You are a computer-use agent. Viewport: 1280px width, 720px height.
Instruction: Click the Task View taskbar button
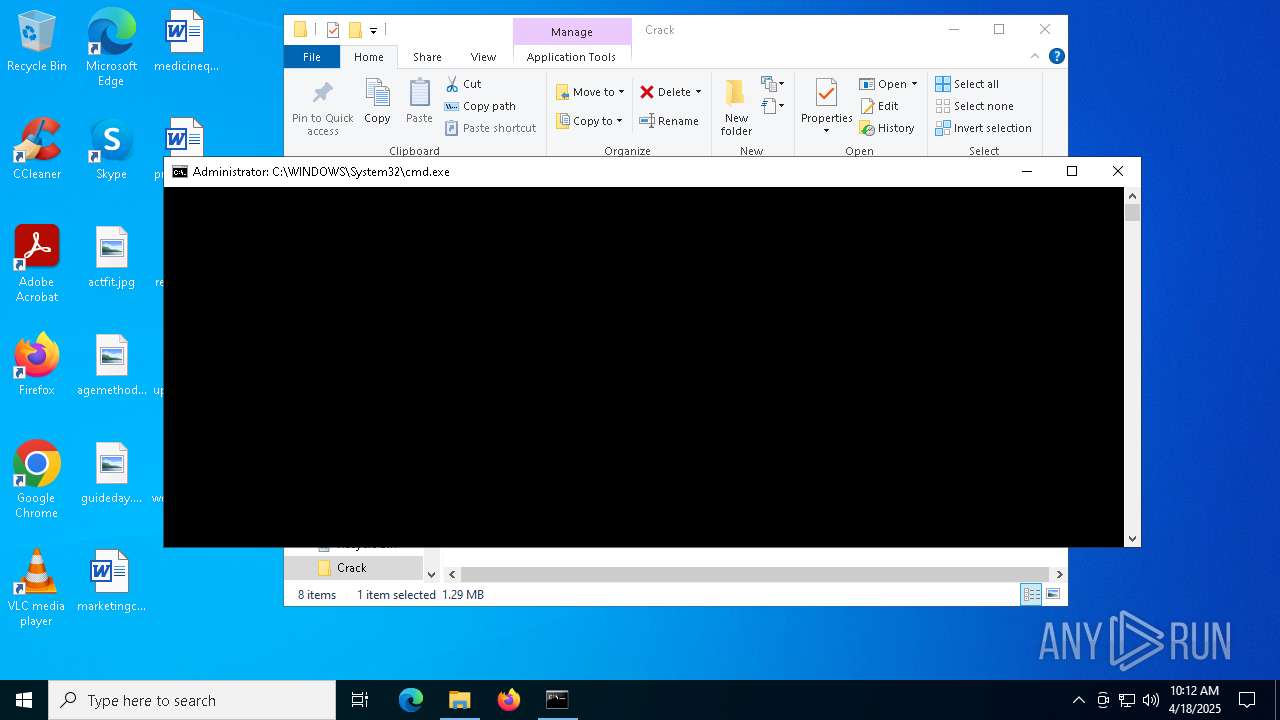coord(360,700)
